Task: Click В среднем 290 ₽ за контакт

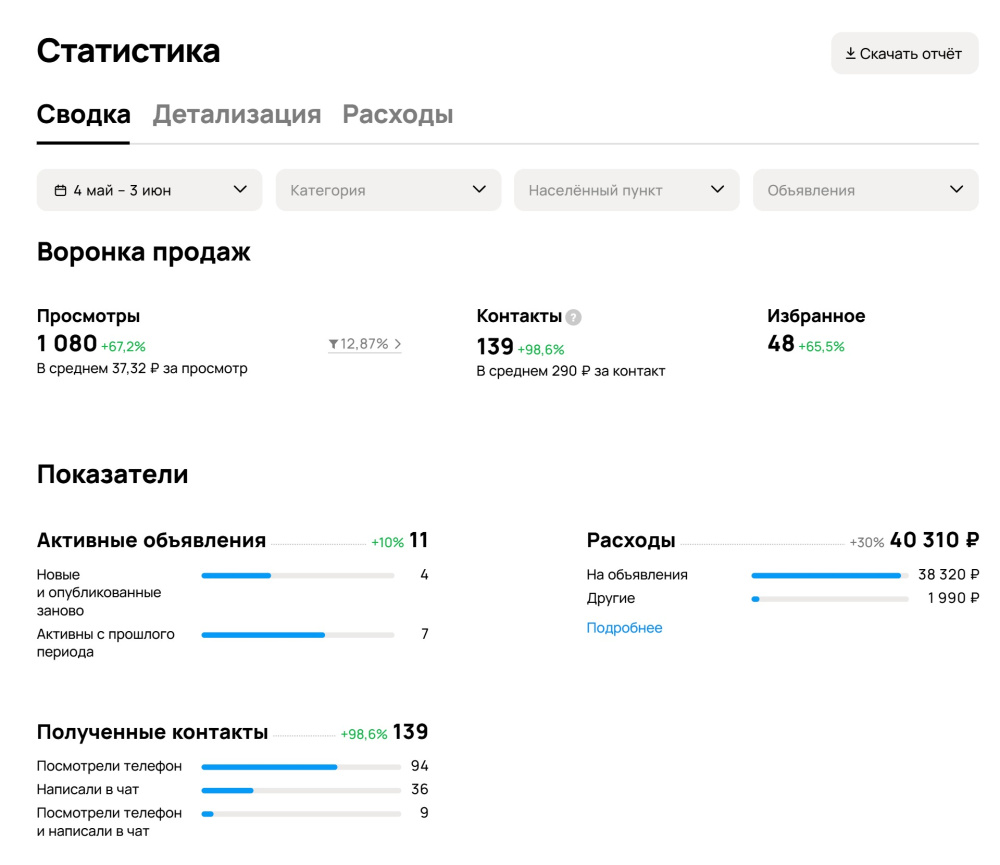Action: tap(571, 371)
